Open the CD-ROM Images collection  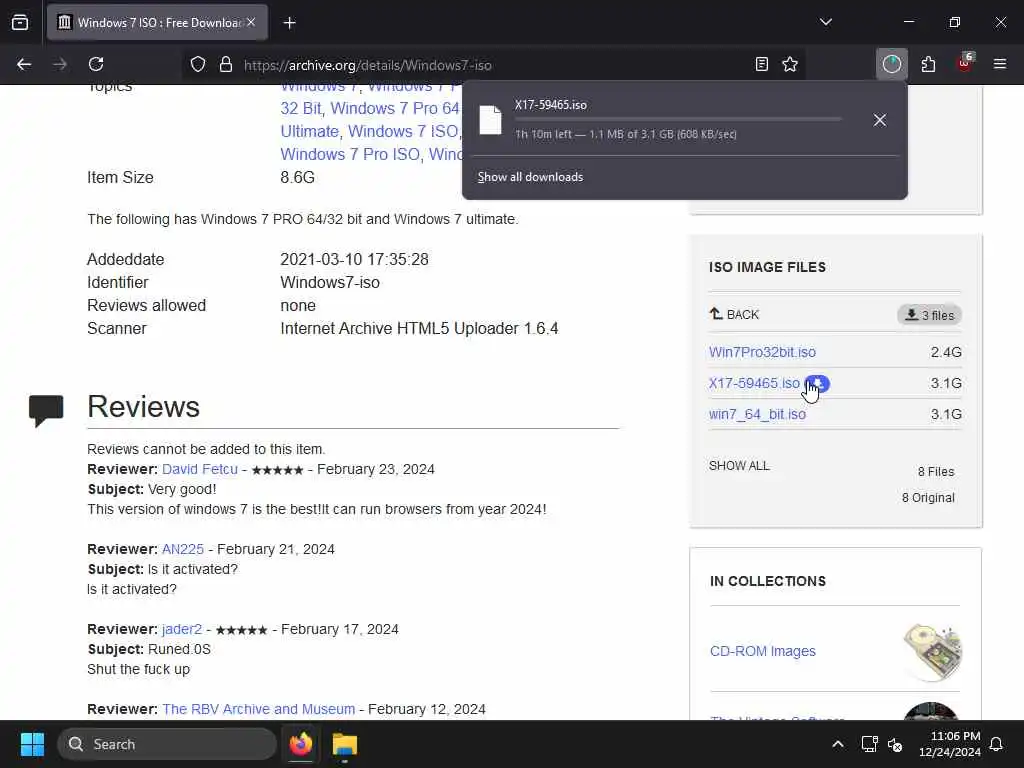(x=763, y=651)
